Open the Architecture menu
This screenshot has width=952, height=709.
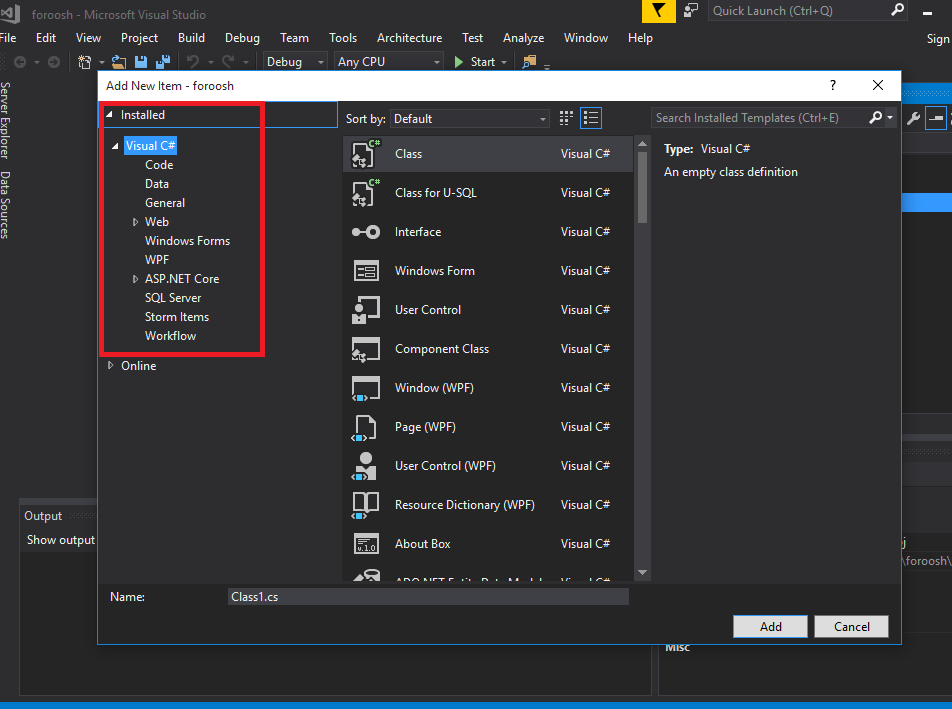click(x=409, y=38)
